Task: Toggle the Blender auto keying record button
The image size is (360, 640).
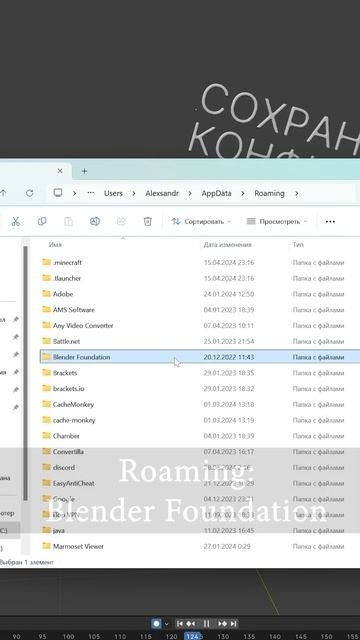Action: [156, 623]
